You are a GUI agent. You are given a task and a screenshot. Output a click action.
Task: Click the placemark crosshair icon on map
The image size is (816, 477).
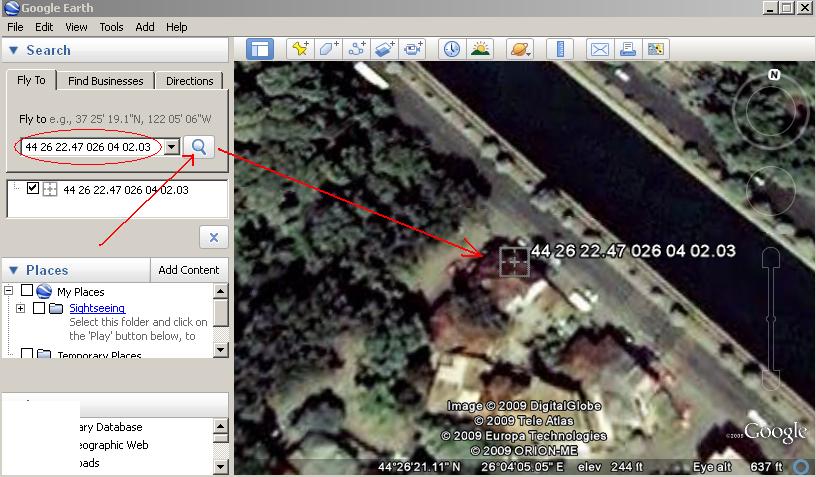click(514, 262)
